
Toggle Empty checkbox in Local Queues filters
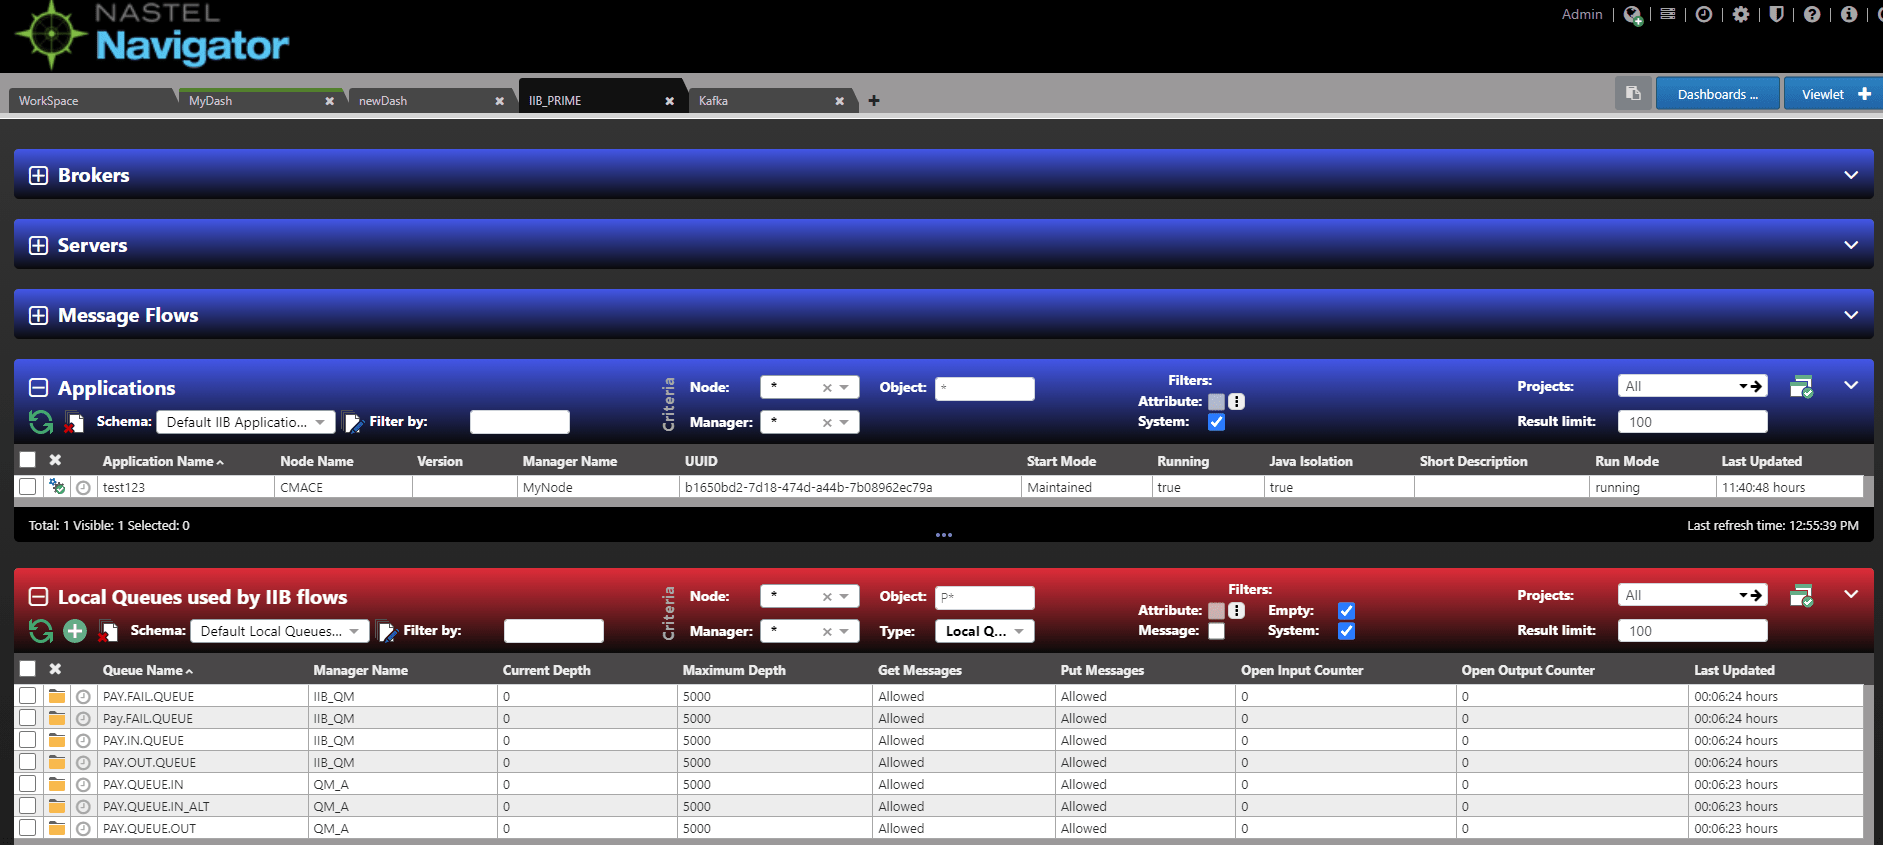coord(1346,611)
